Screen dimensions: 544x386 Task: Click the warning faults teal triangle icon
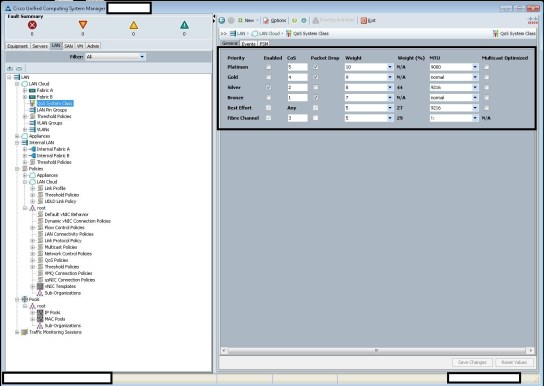(x=184, y=25)
